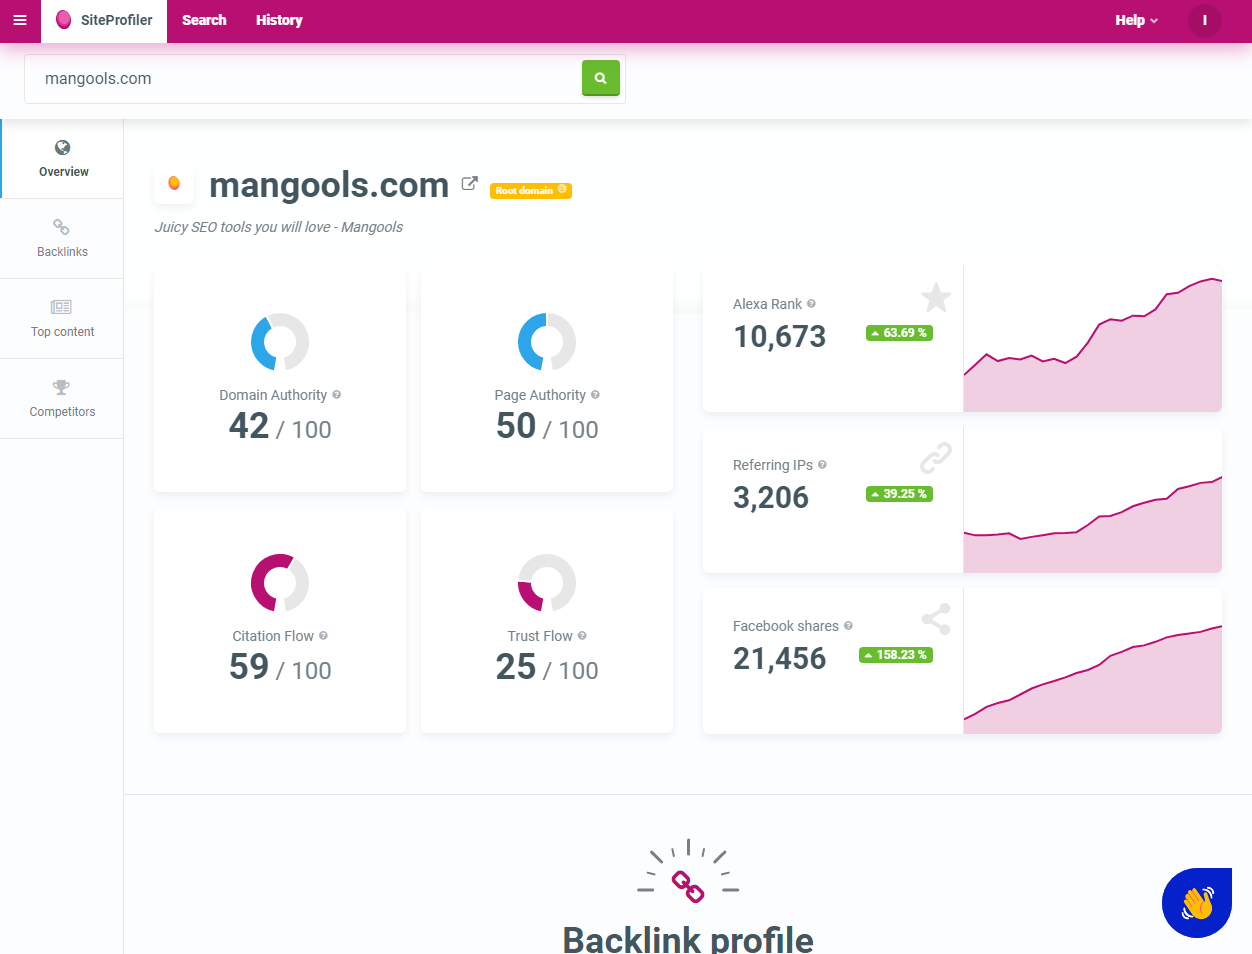Click the Trust Flow score 25

(x=516, y=667)
